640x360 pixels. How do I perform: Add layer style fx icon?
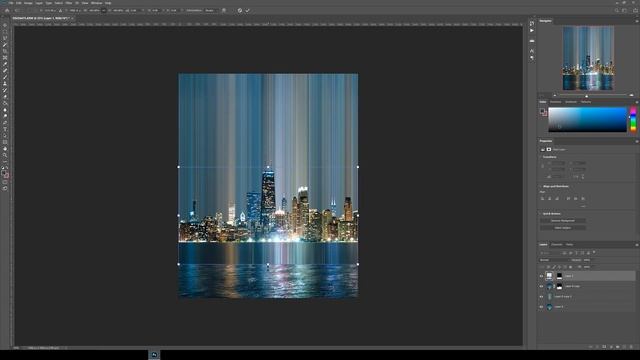[598, 347]
